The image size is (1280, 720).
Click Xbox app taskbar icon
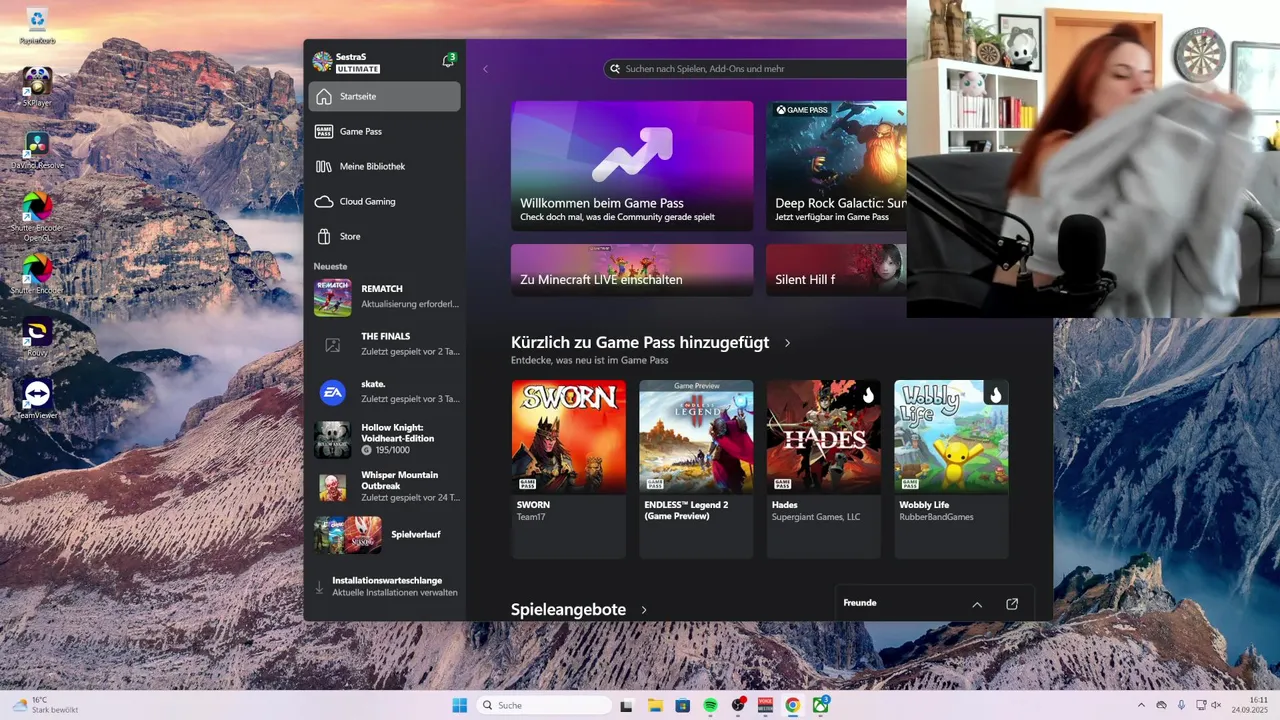821,705
